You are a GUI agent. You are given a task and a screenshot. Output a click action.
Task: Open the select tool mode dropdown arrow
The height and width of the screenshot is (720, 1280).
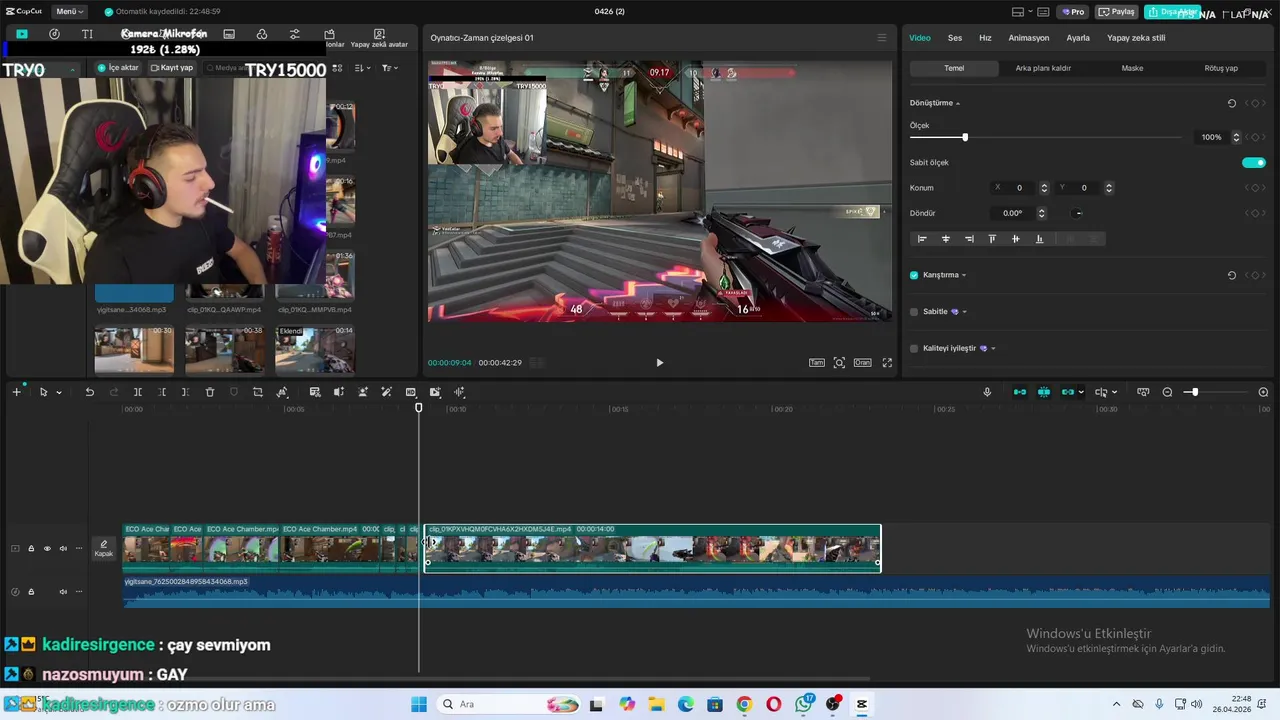pyautogui.click(x=59, y=392)
